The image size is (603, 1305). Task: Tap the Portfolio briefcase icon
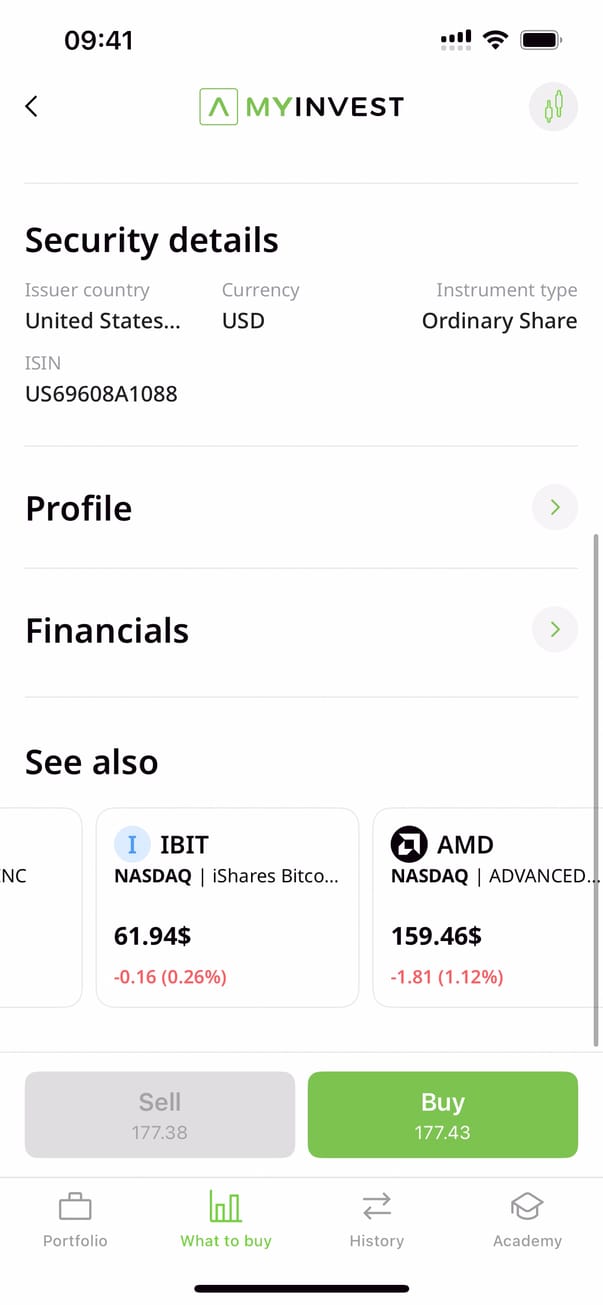tap(75, 1207)
